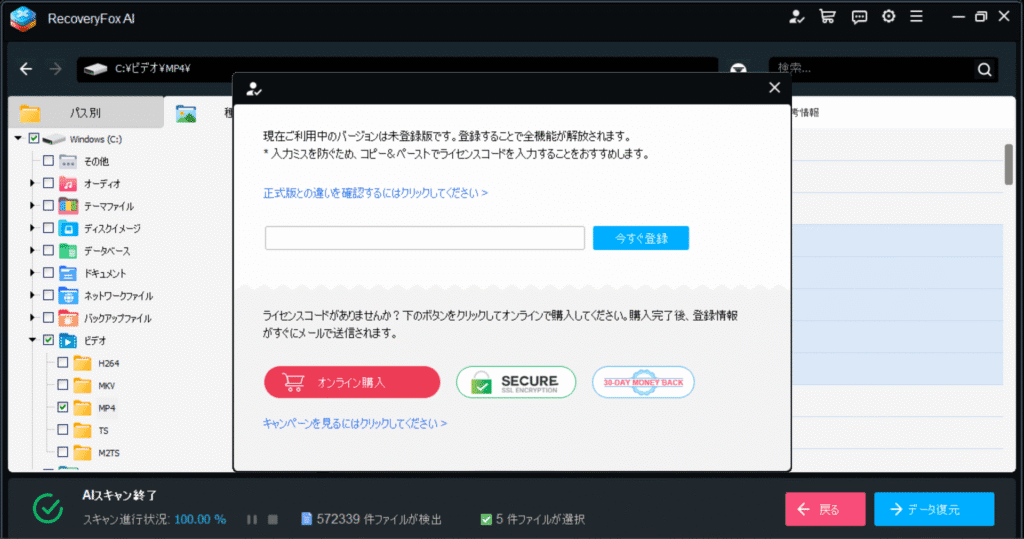Check the ディスクイメージ checkbox
The height and width of the screenshot is (539, 1024).
(x=48, y=228)
